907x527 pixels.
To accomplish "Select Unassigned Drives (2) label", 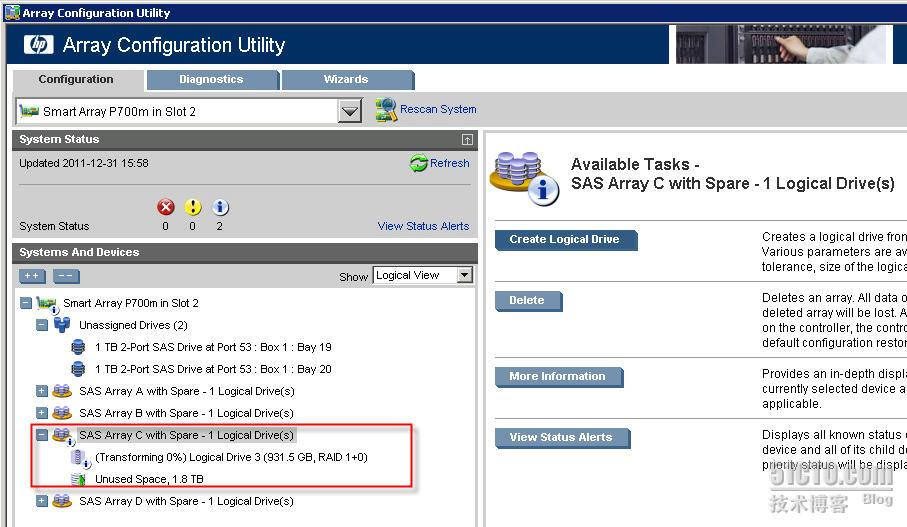I will coord(133,325).
